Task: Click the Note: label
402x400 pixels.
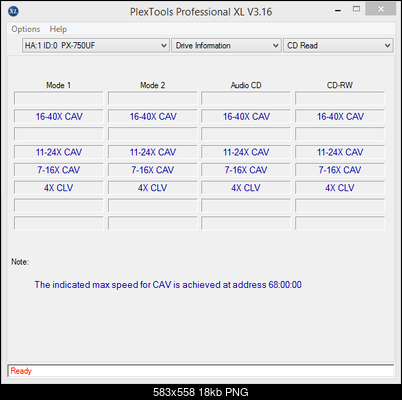Action: [20, 262]
